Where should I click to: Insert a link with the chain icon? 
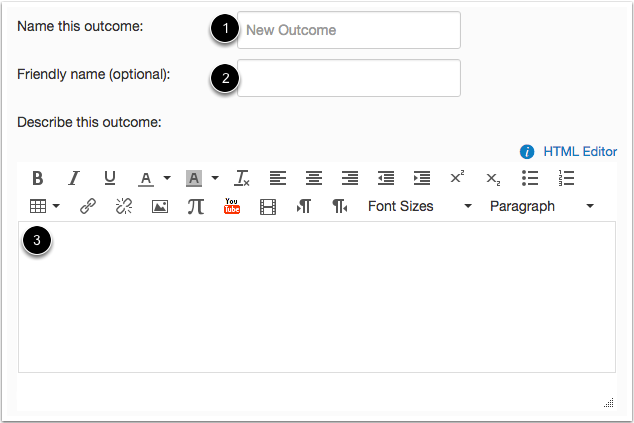click(88, 206)
